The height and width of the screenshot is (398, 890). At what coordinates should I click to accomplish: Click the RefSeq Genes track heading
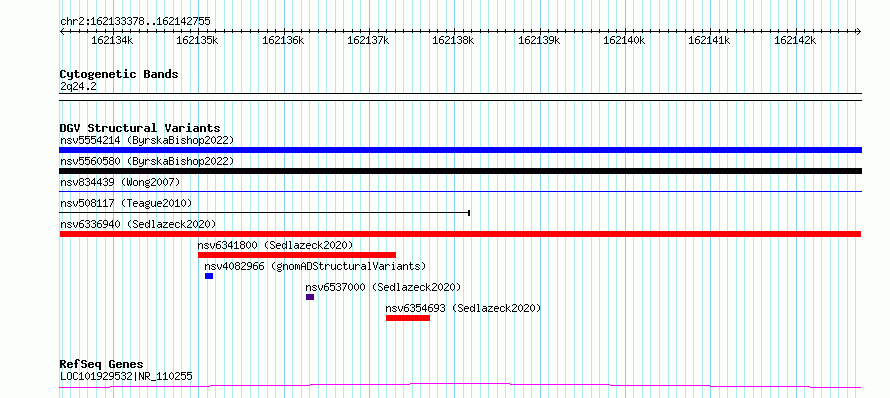click(102, 364)
